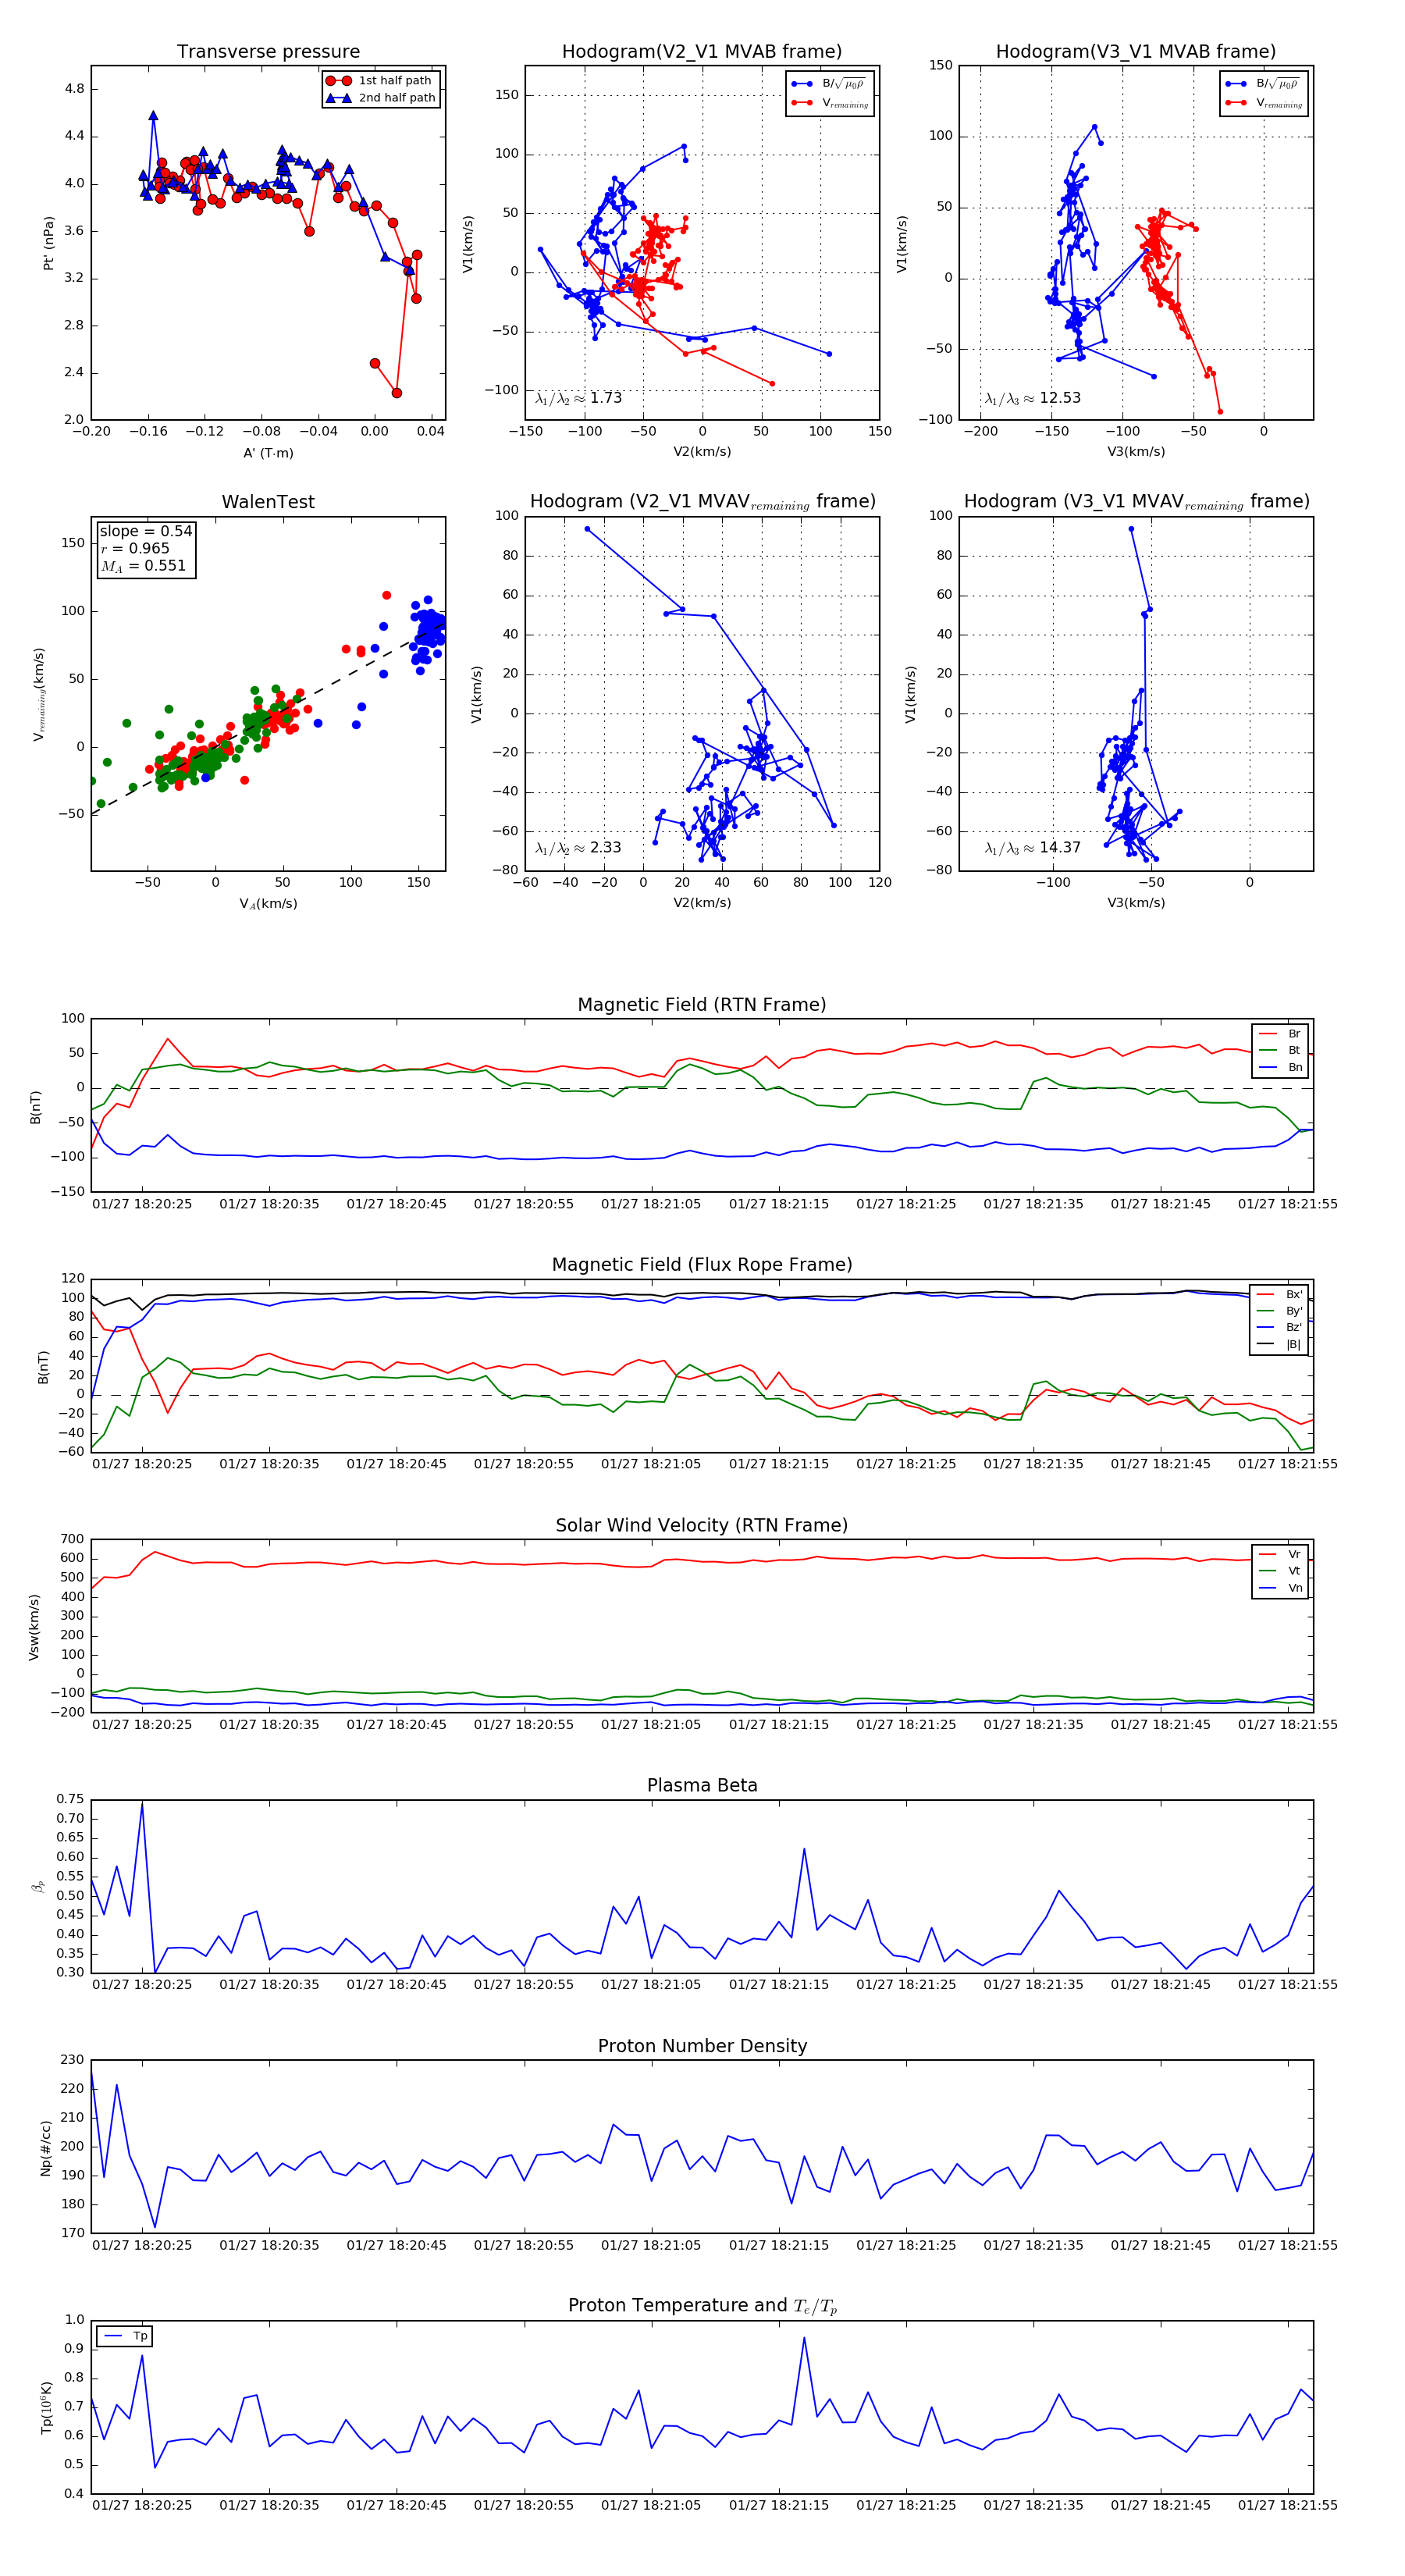
Task: Select the By' legend entry
Action: pyautogui.click(x=1279, y=1310)
